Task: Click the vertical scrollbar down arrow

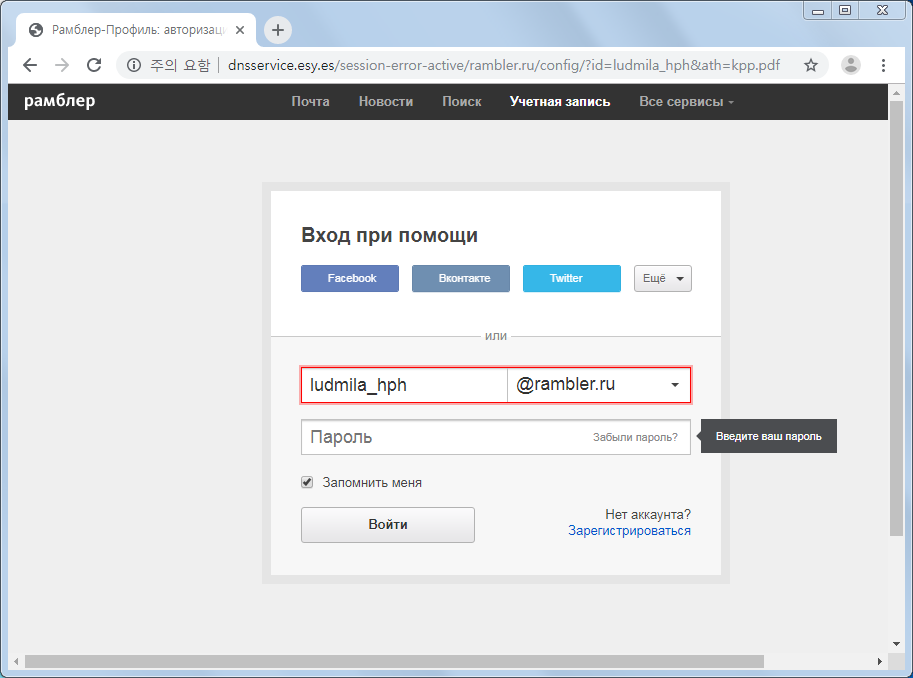Action: pos(896,644)
